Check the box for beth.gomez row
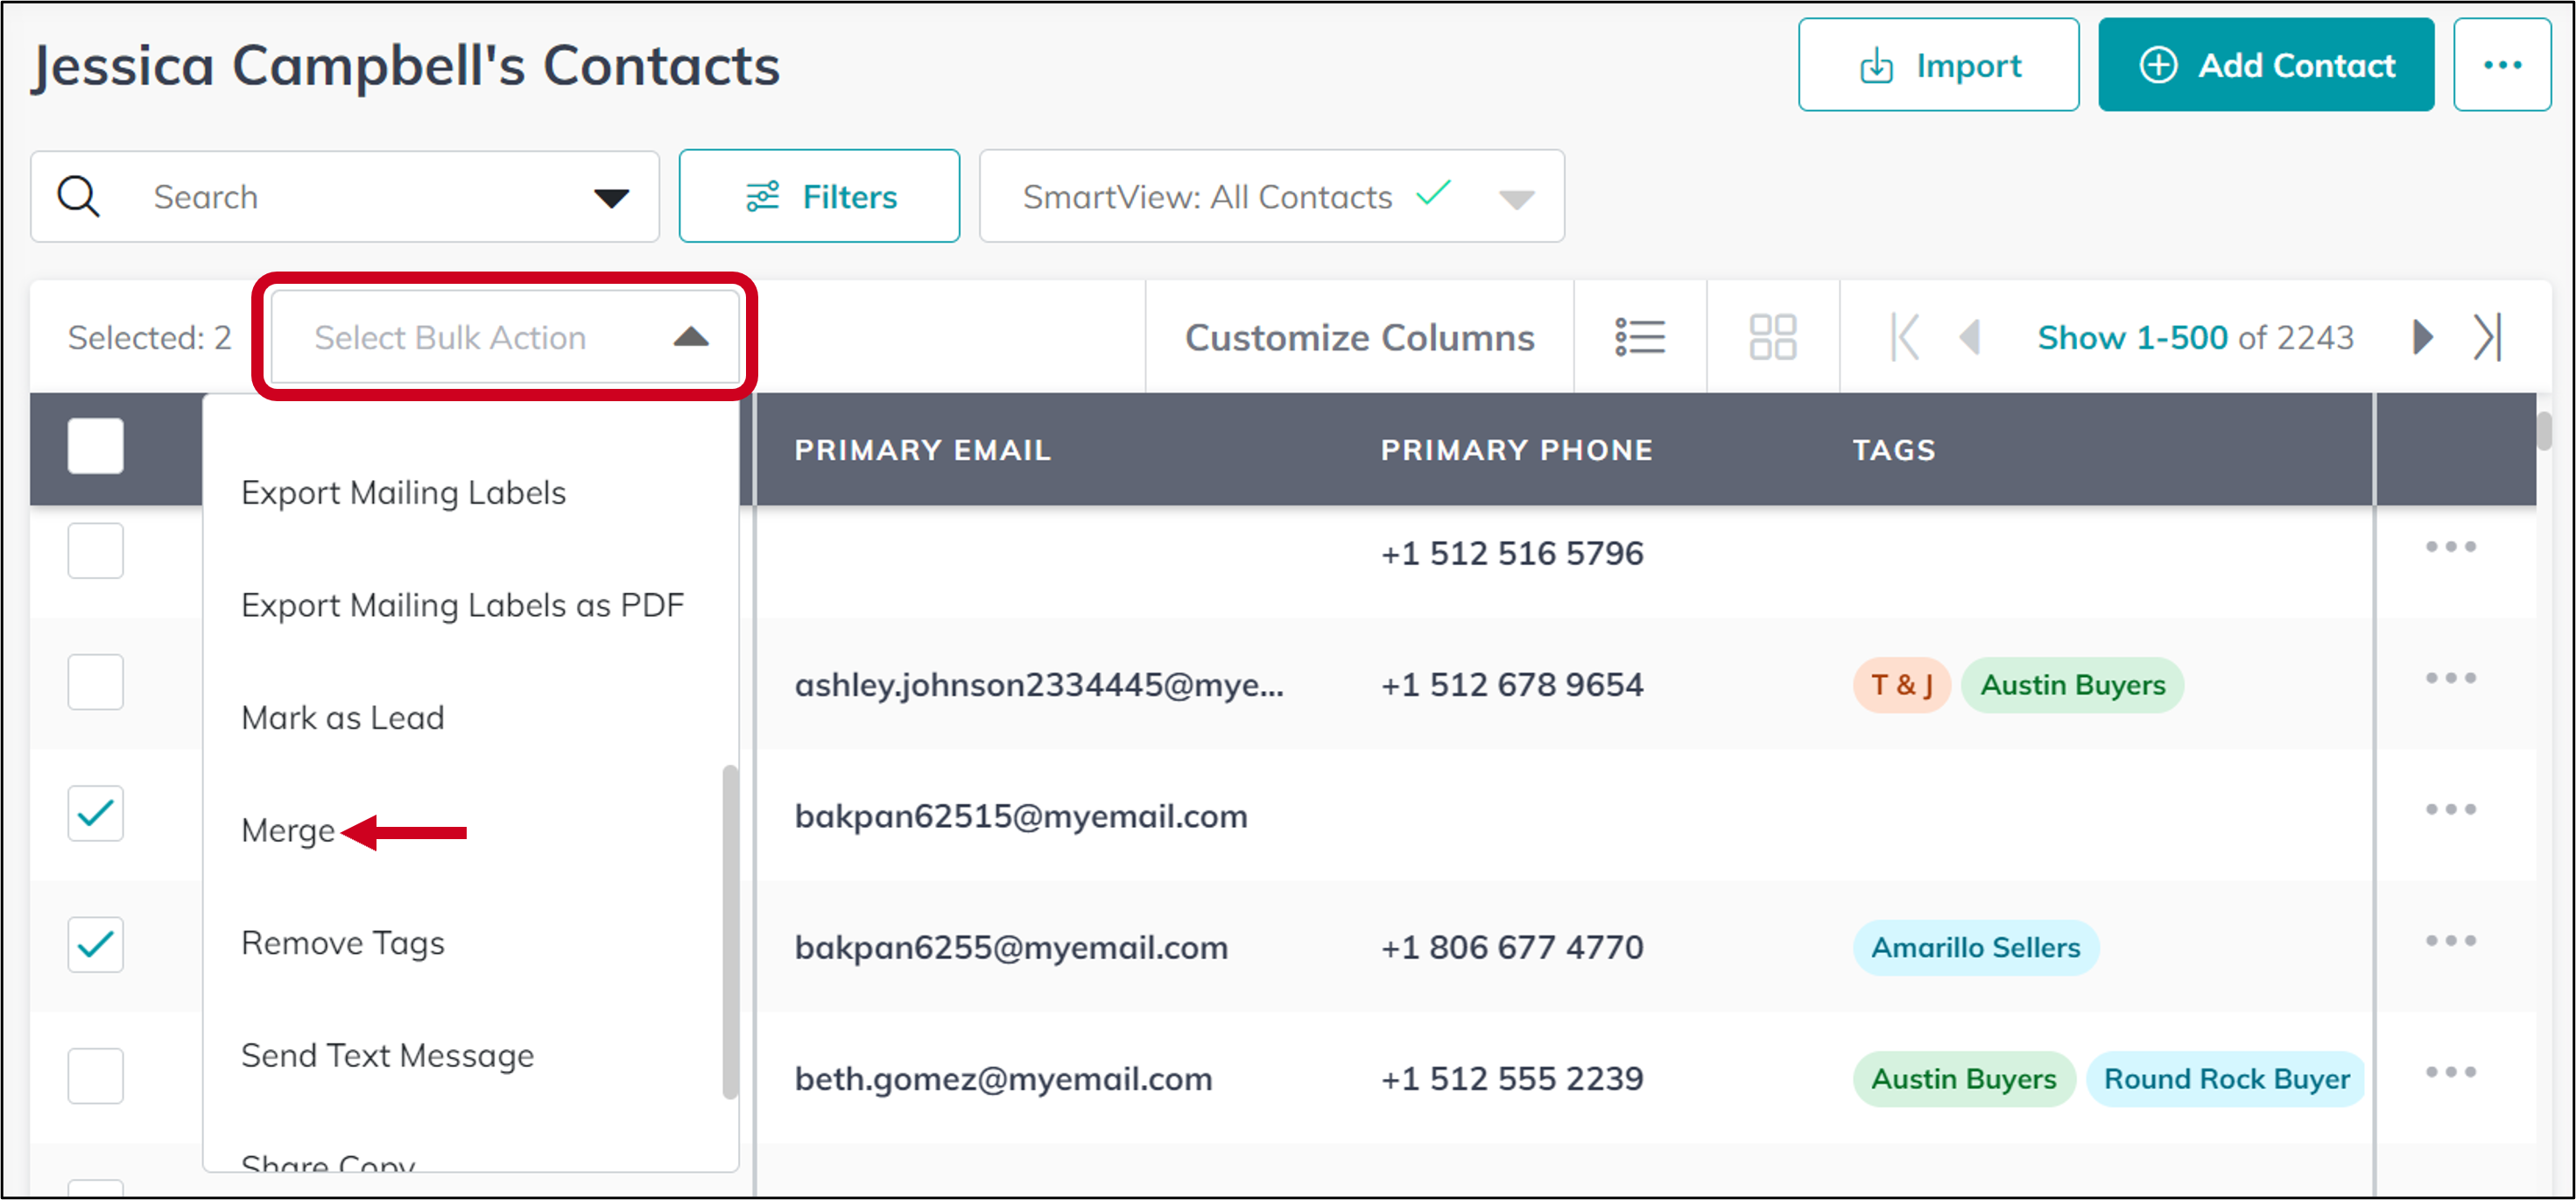Viewport: 2576px width, 1200px height. click(96, 1076)
